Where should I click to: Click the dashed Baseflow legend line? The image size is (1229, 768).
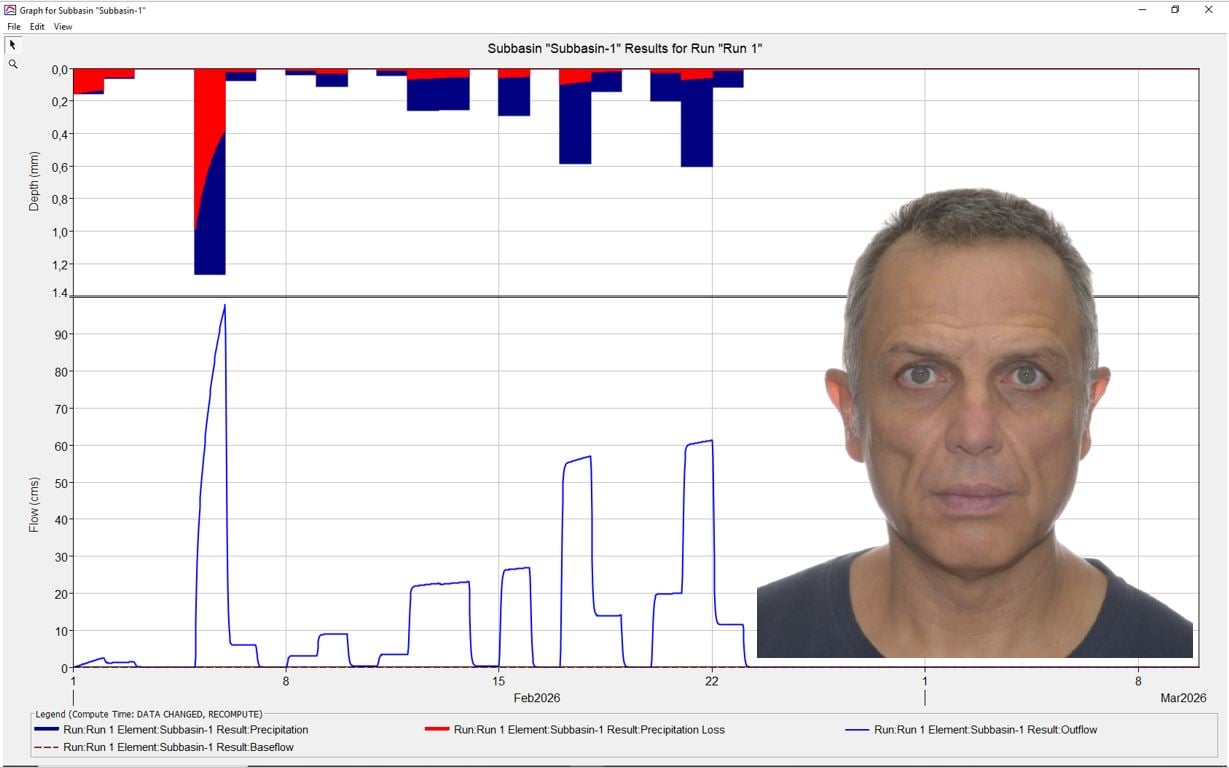[x=46, y=747]
